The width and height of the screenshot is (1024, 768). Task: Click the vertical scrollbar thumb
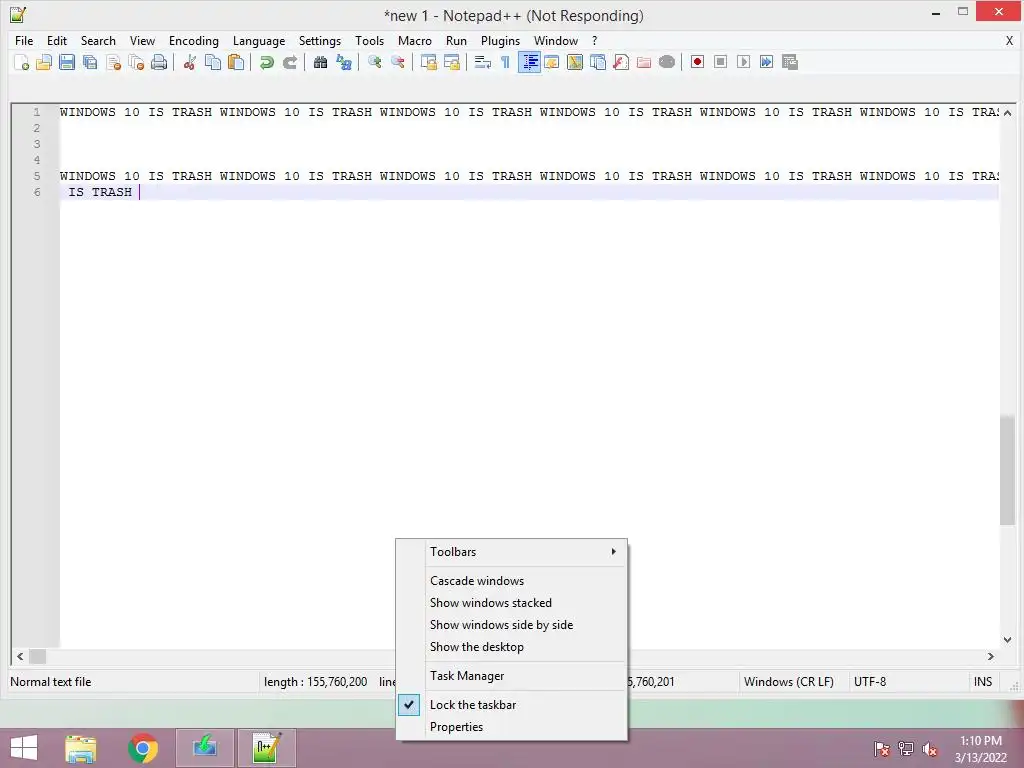[x=1007, y=469]
